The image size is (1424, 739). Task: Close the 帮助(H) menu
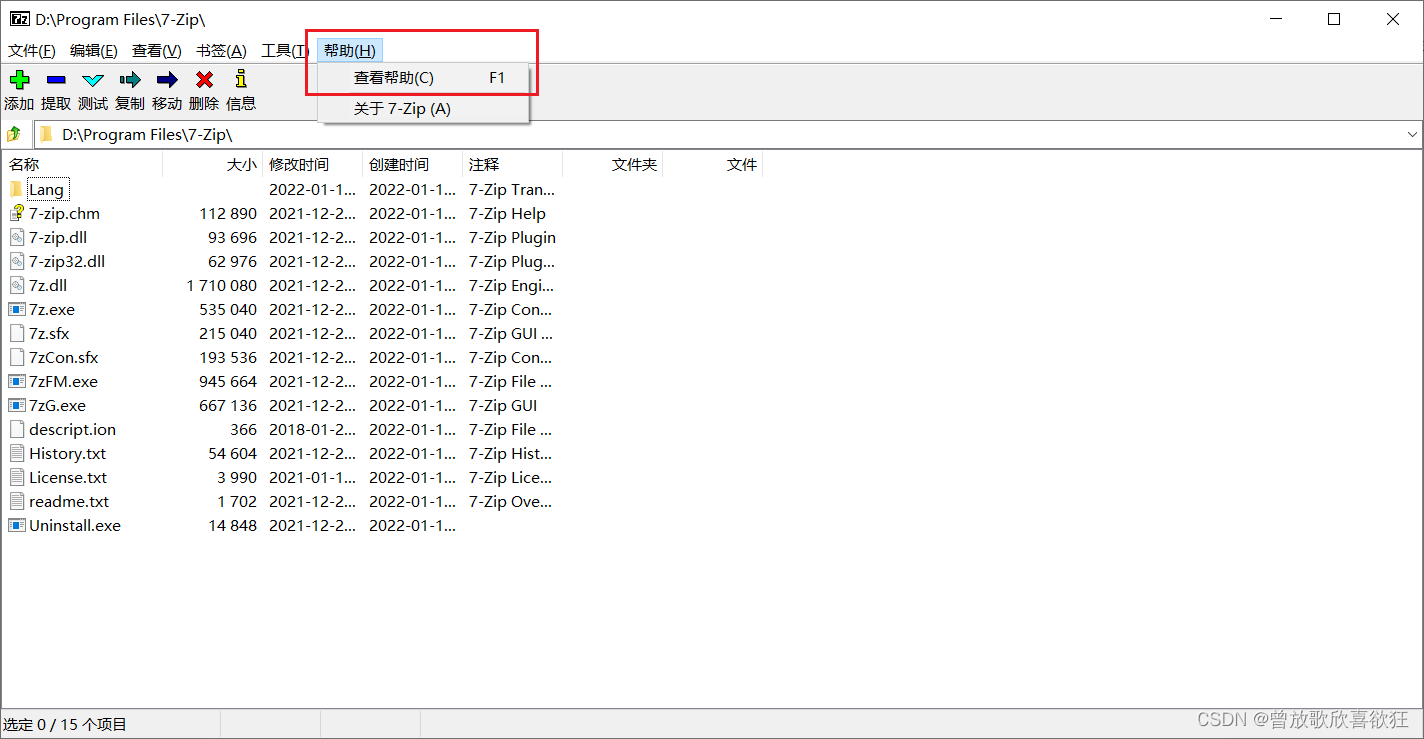point(350,51)
